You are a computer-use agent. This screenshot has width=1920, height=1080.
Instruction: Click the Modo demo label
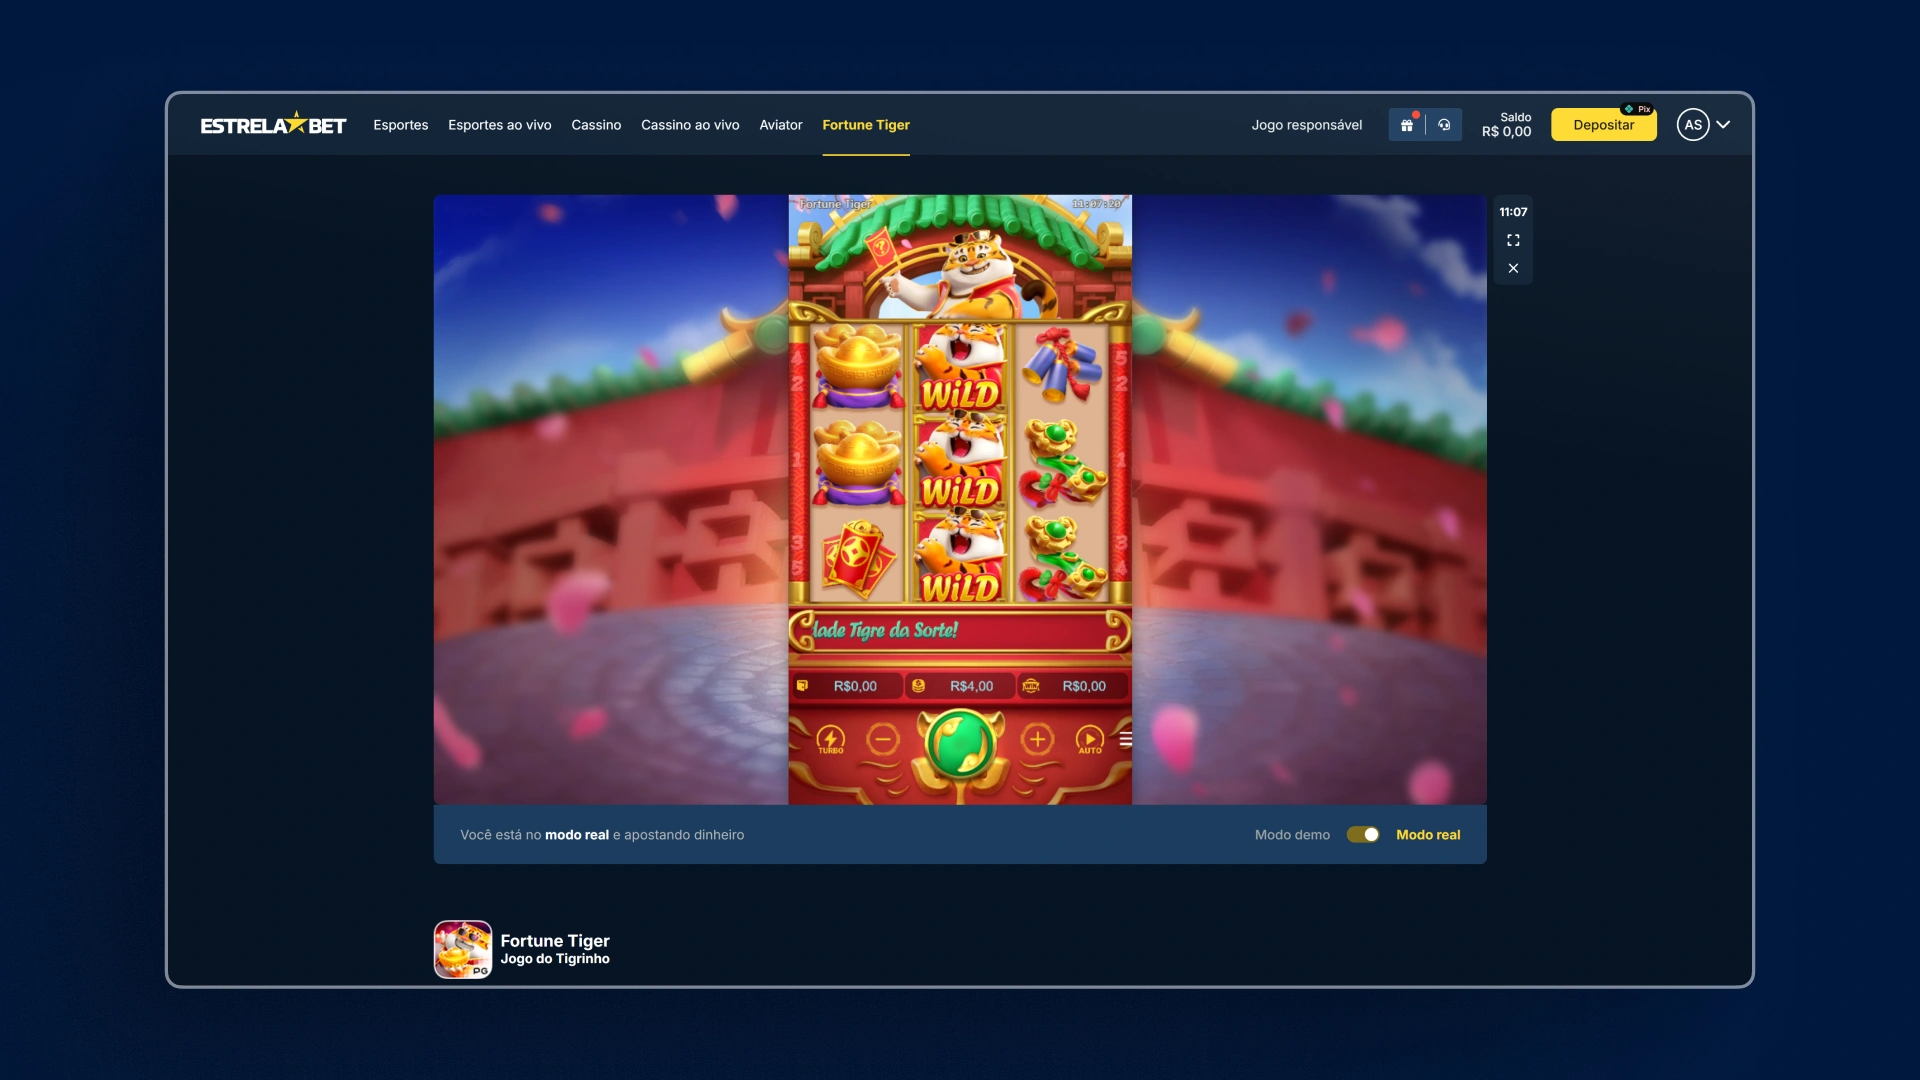click(1292, 835)
